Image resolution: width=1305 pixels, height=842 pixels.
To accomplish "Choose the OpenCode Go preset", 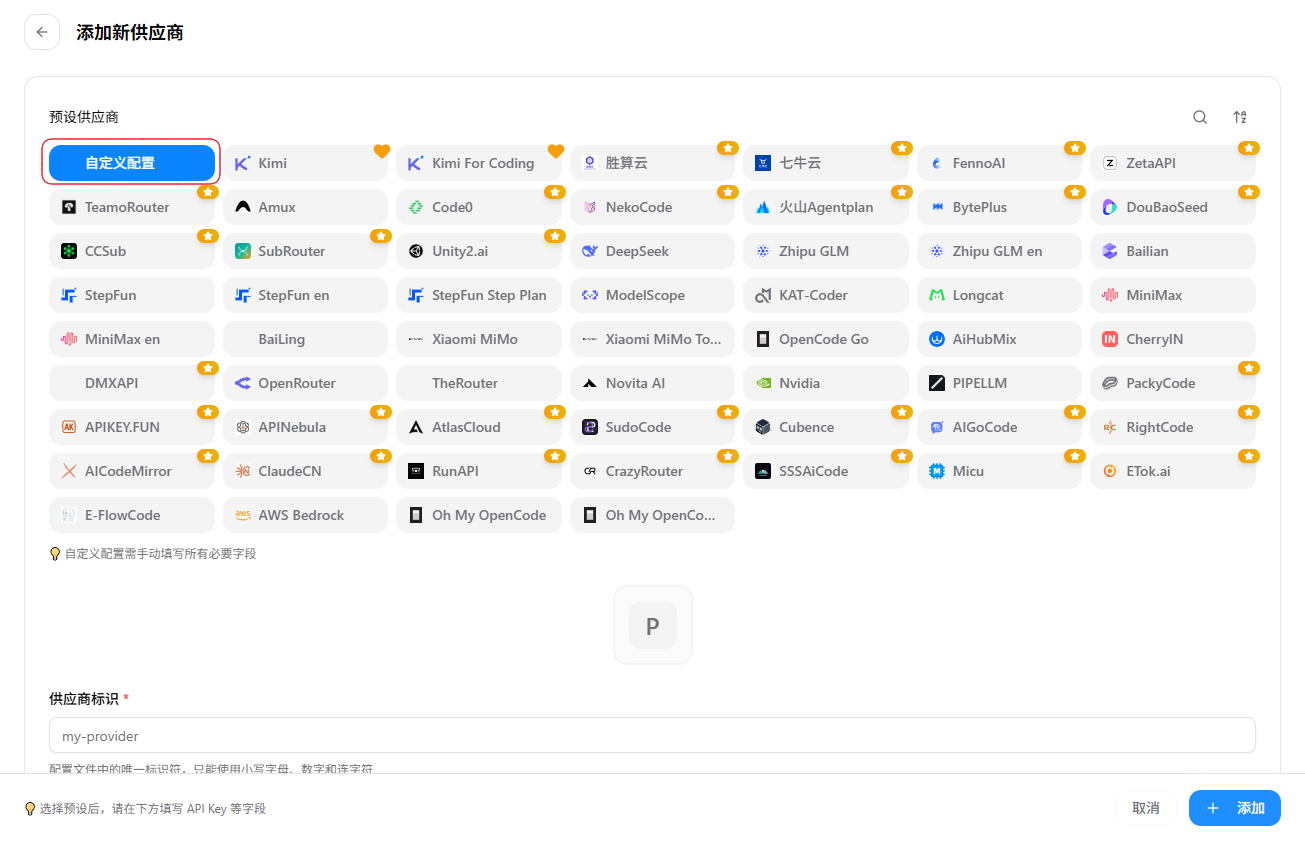I will click(x=826, y=339).
